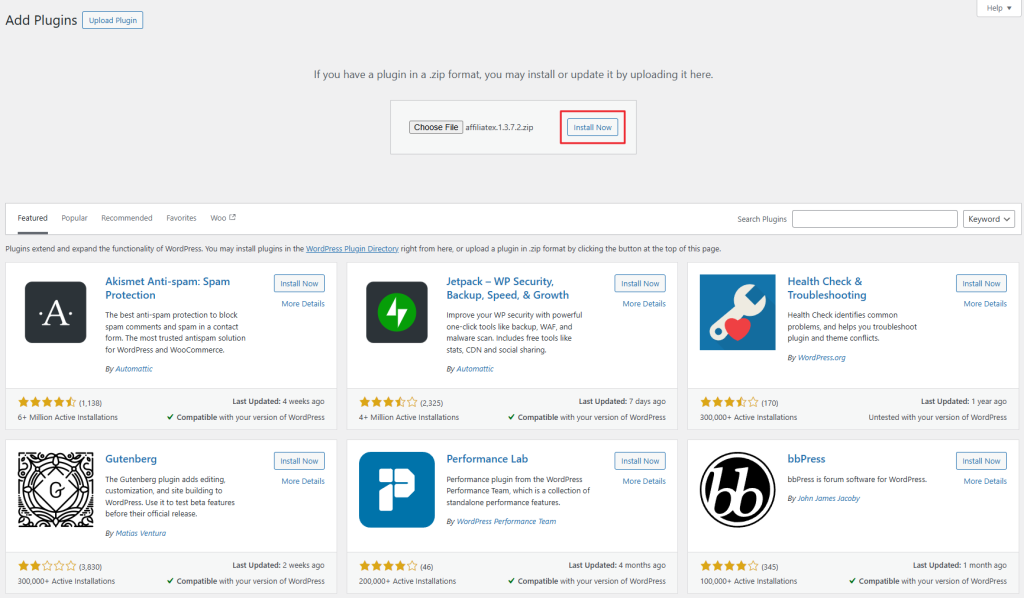Click the affiliatex.1.3.7.2.zip file name
This screenshot has height=598, width=1024.
click(499, 127)
